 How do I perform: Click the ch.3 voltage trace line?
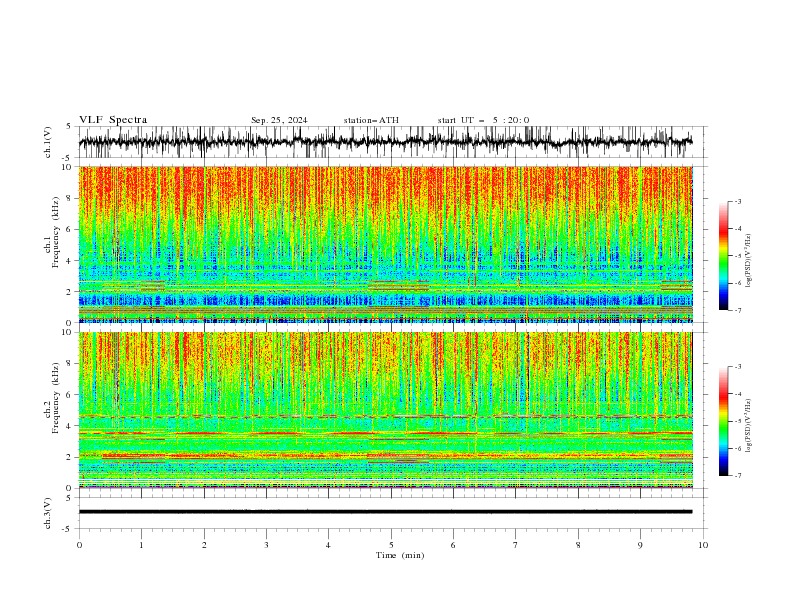click(385, 512)
